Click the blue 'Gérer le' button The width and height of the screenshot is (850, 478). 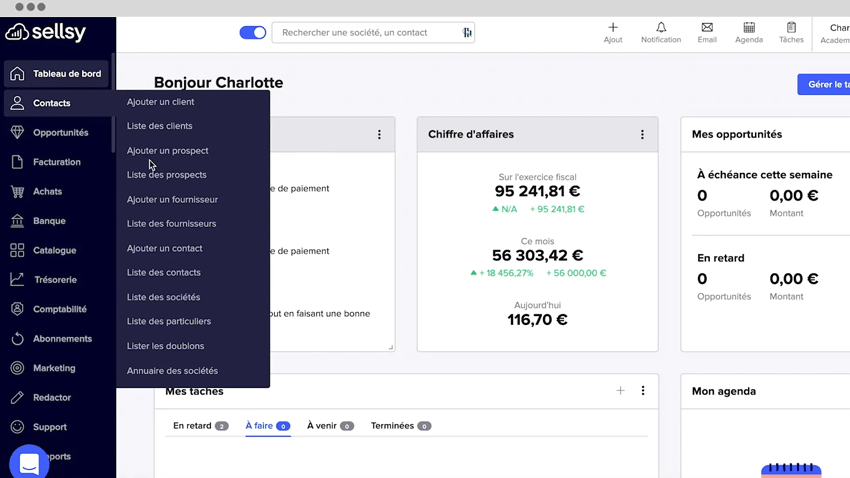pos(823,85)
